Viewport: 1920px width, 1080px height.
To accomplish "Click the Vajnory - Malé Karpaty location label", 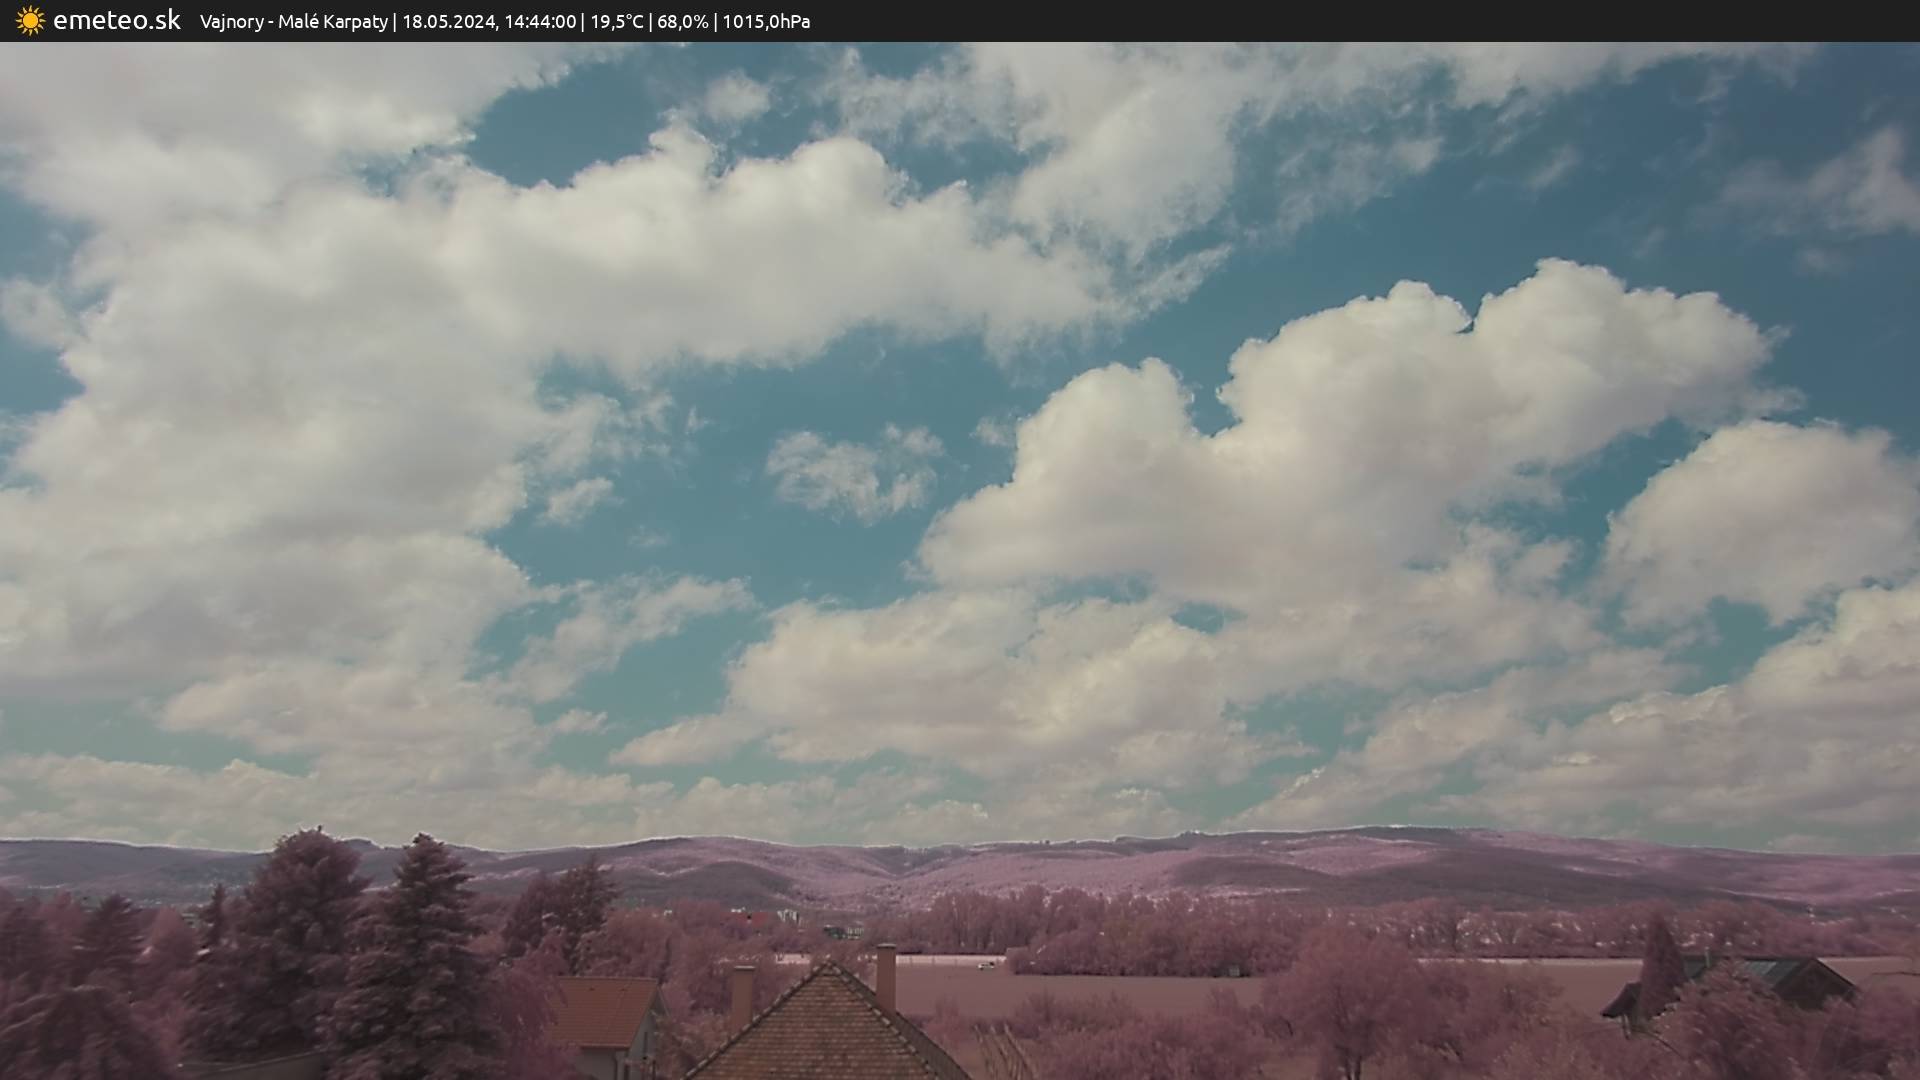I will click(x=293, y=21).
